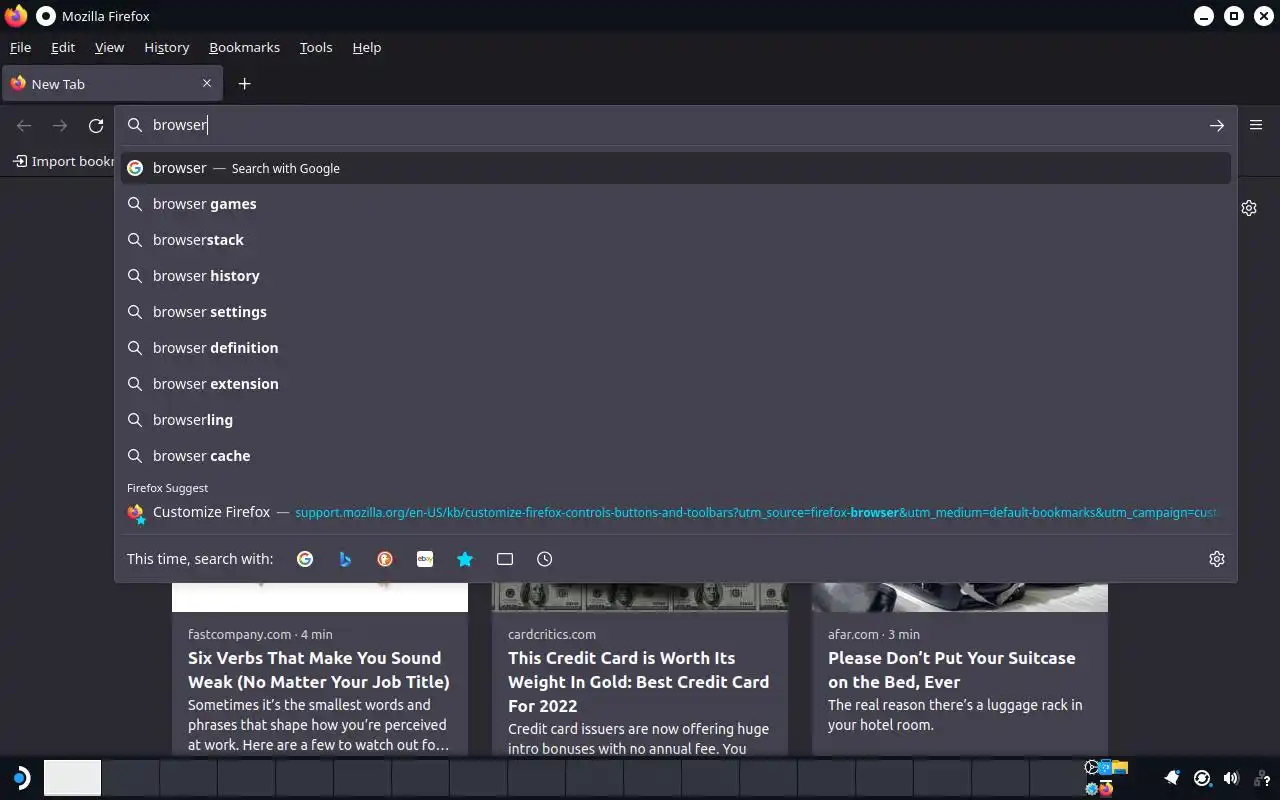Viewport: 1280px width, 800px height.
Task: Open network status icon in the system tray
Action: coord(1262,779)
